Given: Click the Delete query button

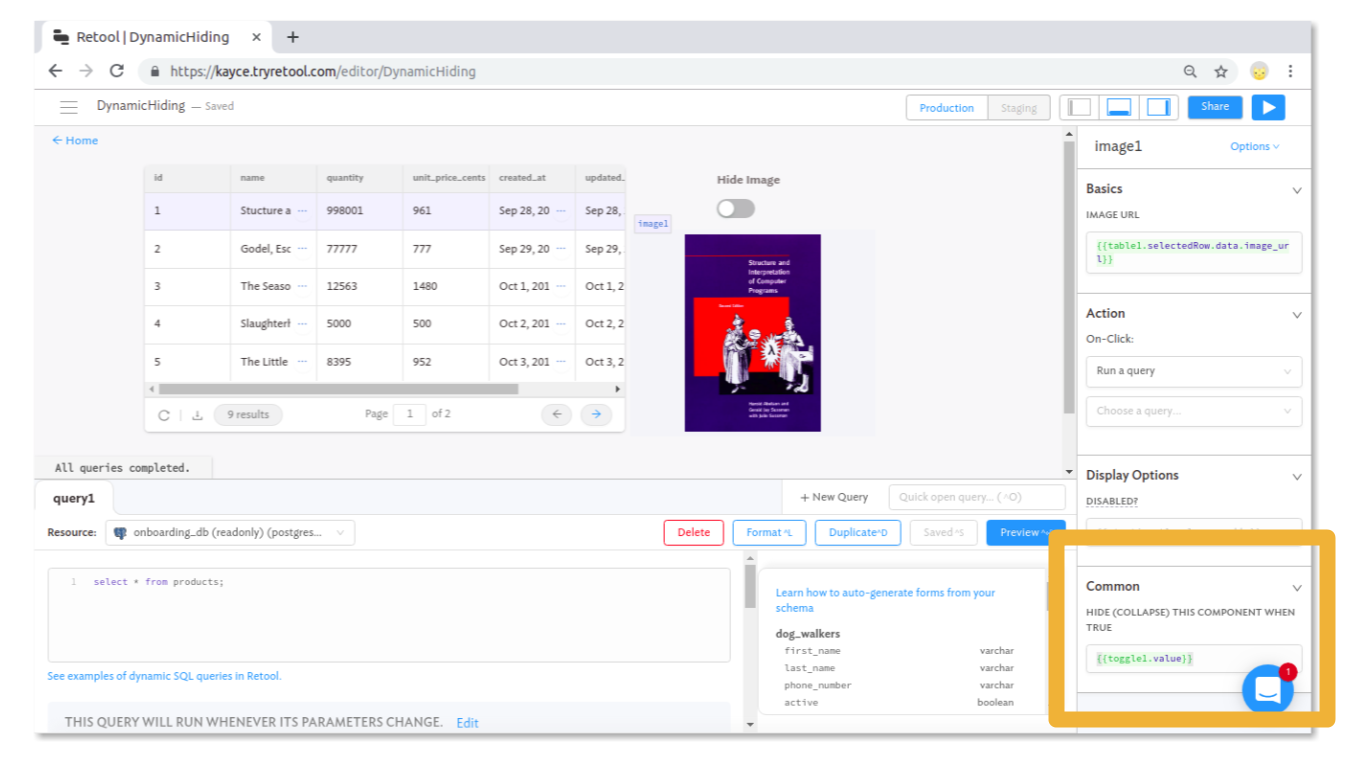Looking at the screenshot, I should coord(693,532).
